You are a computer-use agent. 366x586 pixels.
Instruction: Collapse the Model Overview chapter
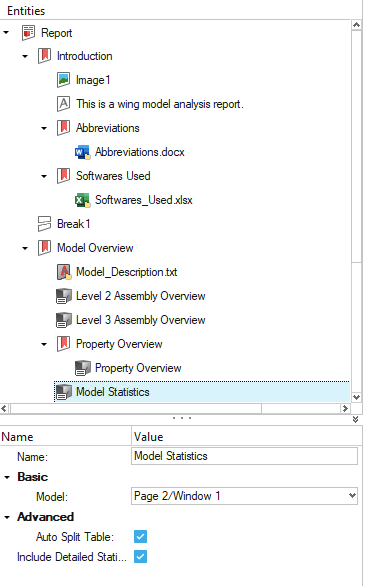[25, 248]
